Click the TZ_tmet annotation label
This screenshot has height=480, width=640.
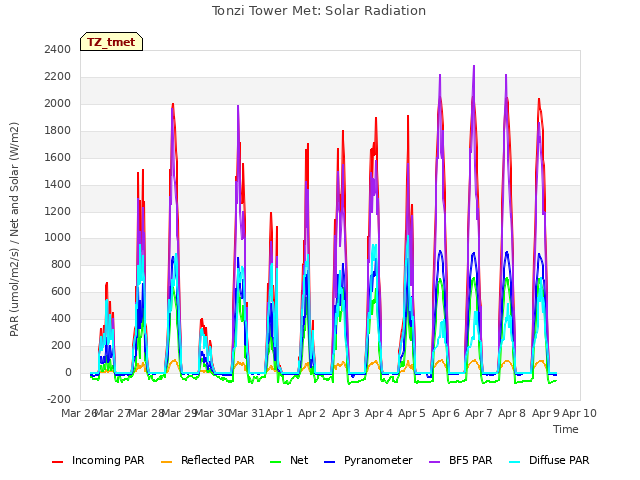tap(111, 42)
